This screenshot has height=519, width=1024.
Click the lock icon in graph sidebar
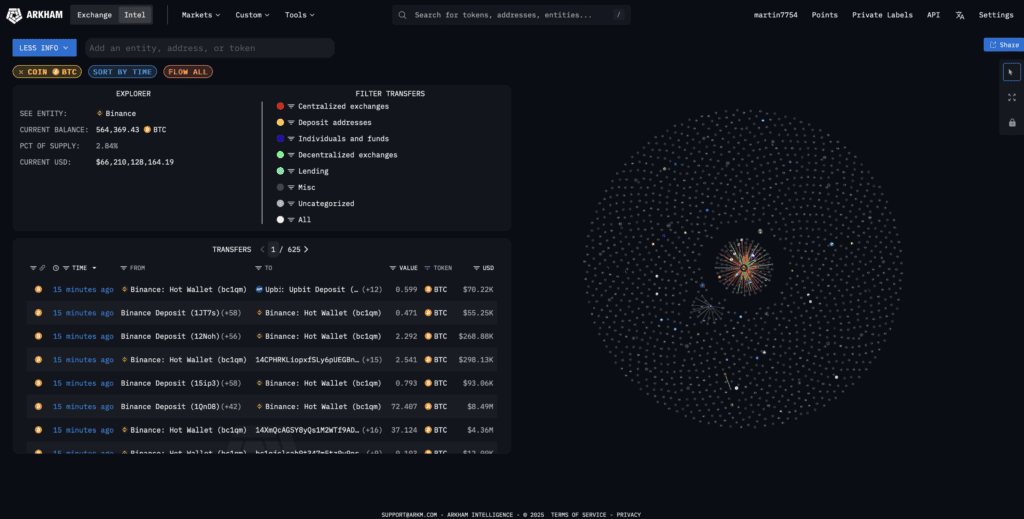(x=1012, y=123)
